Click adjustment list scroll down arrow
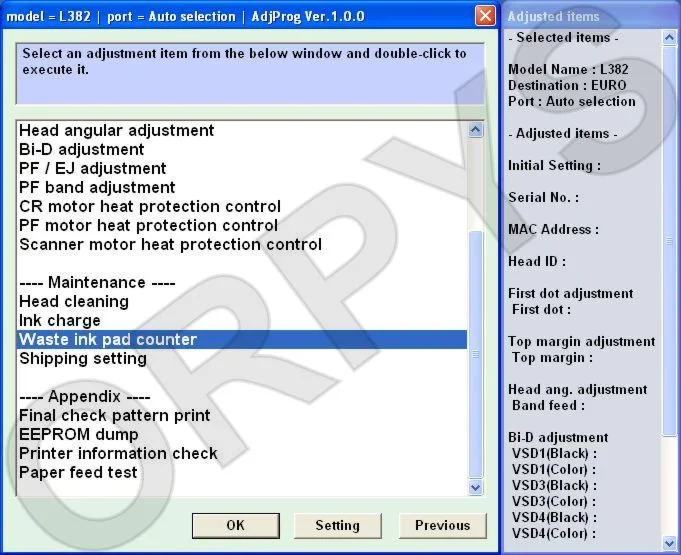The image size is (681, 555). point(476,487)
